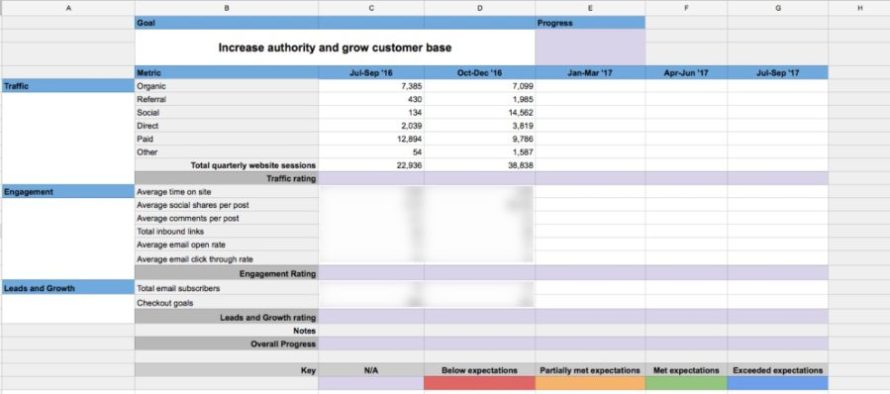Click 'Total quarterly website sessions' label
Viewport: 890px width, 394px height.
pos(226,165)
